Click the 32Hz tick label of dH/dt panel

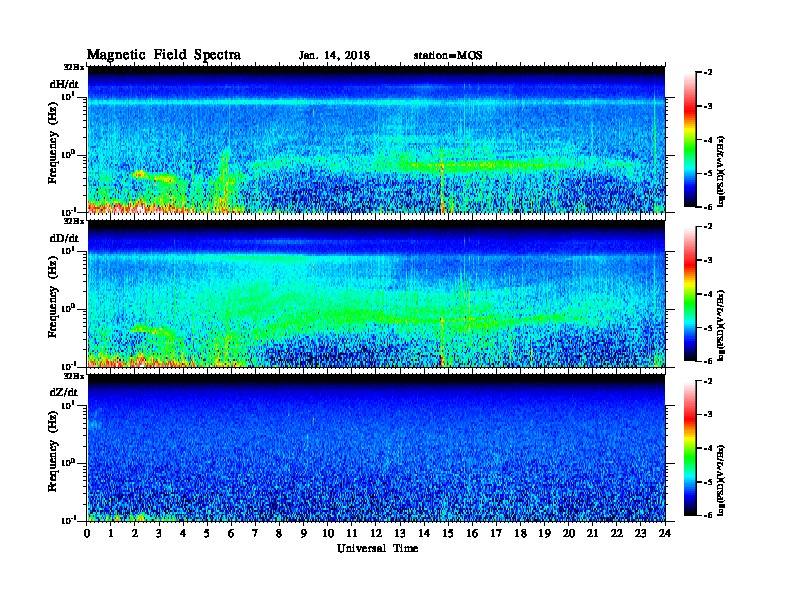pyautogui.click(x=73, y=67)
